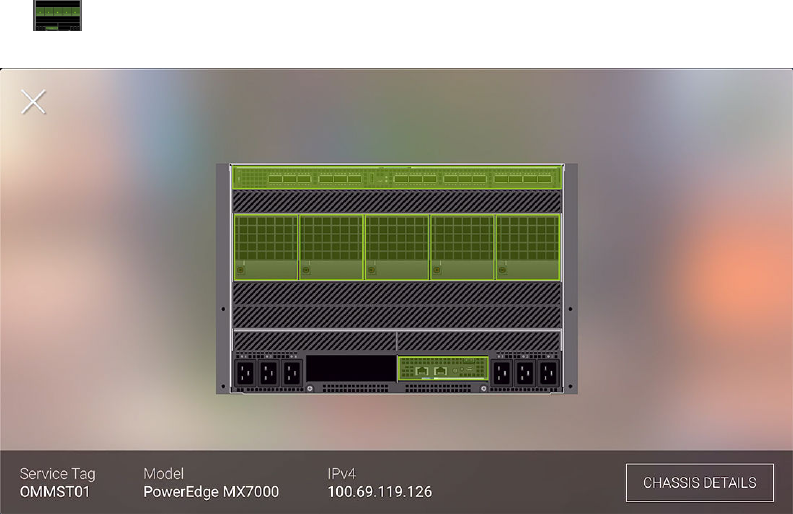
Task: Open the CHASSIS DETAILS button
Action: (699, 483)
